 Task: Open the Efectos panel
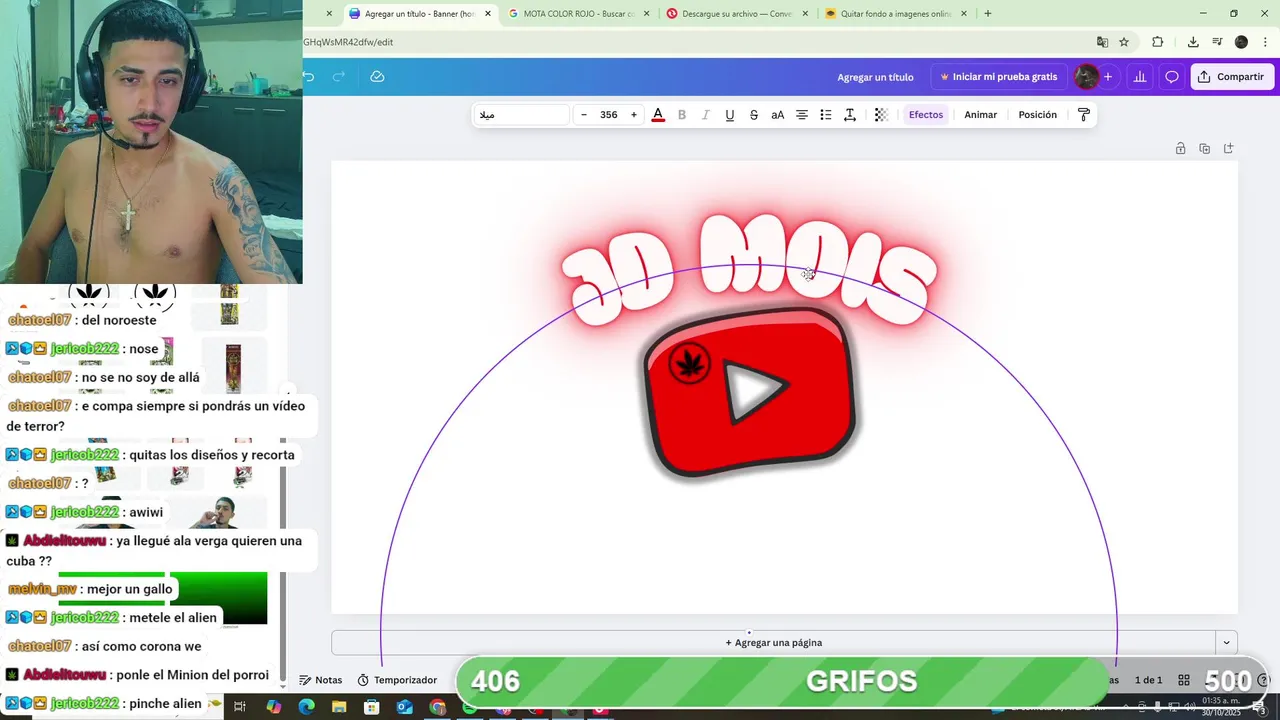pyautogui.click(x=926, y=115)
